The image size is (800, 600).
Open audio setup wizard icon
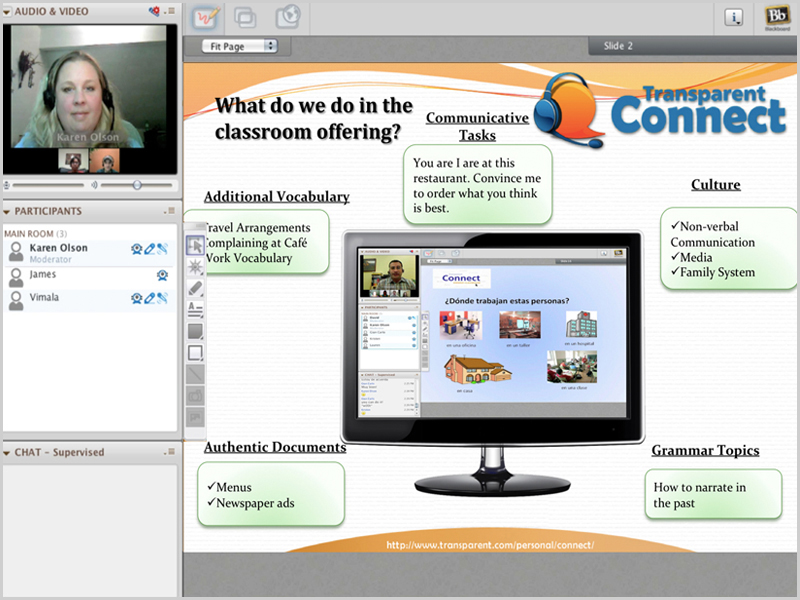pos(154,11)
